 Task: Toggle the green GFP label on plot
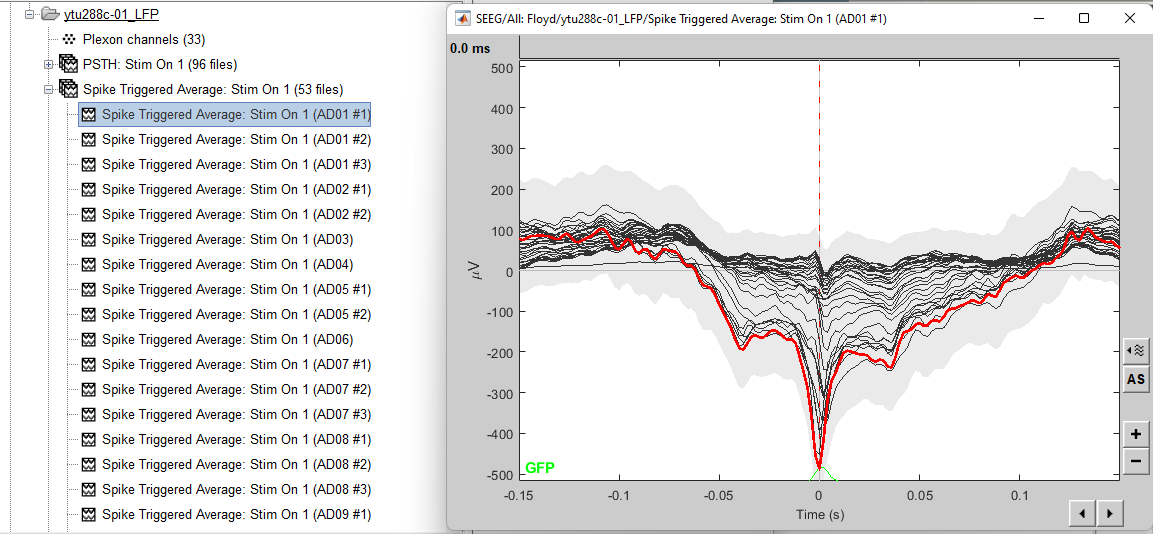tap(539, 468)
